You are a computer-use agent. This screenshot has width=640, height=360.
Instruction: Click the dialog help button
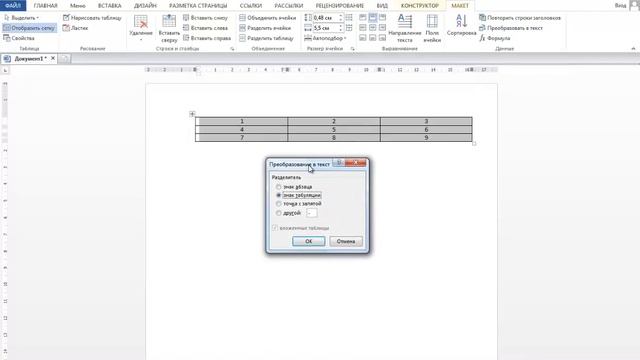pyautogui.click(x=338, y=163)
